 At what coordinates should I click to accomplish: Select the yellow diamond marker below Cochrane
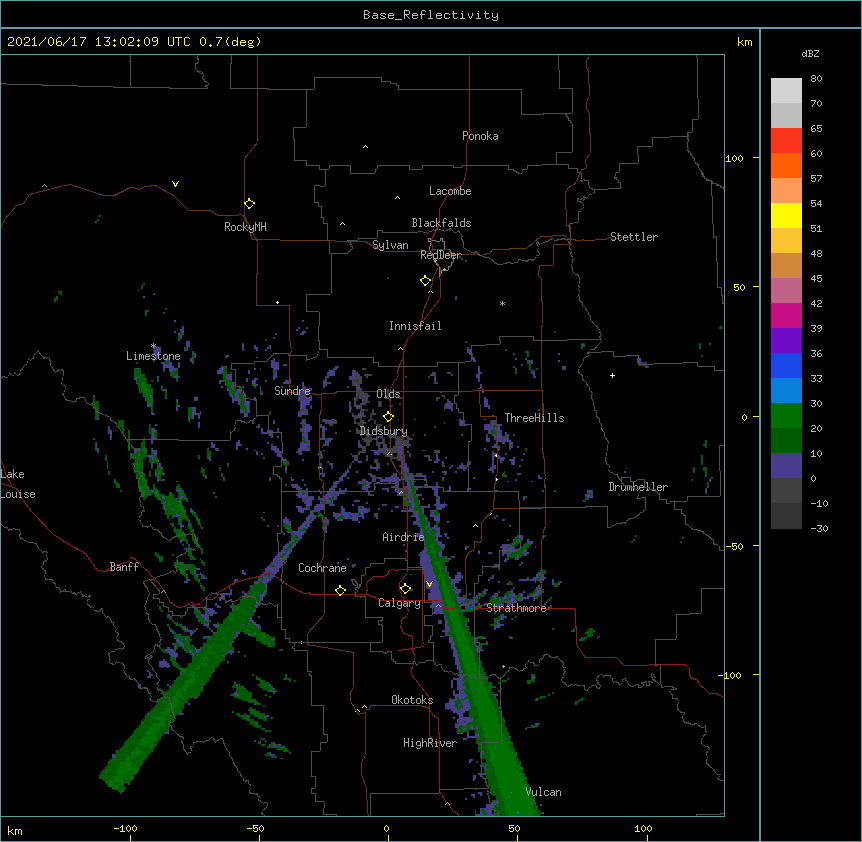click(x=341, y=590)
